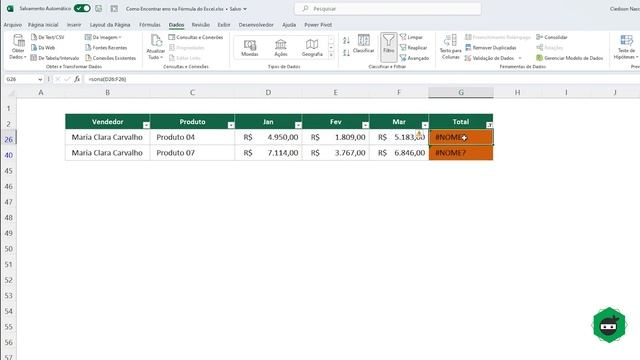
Task: Open Validação de Dados
Action: point(489,58)
